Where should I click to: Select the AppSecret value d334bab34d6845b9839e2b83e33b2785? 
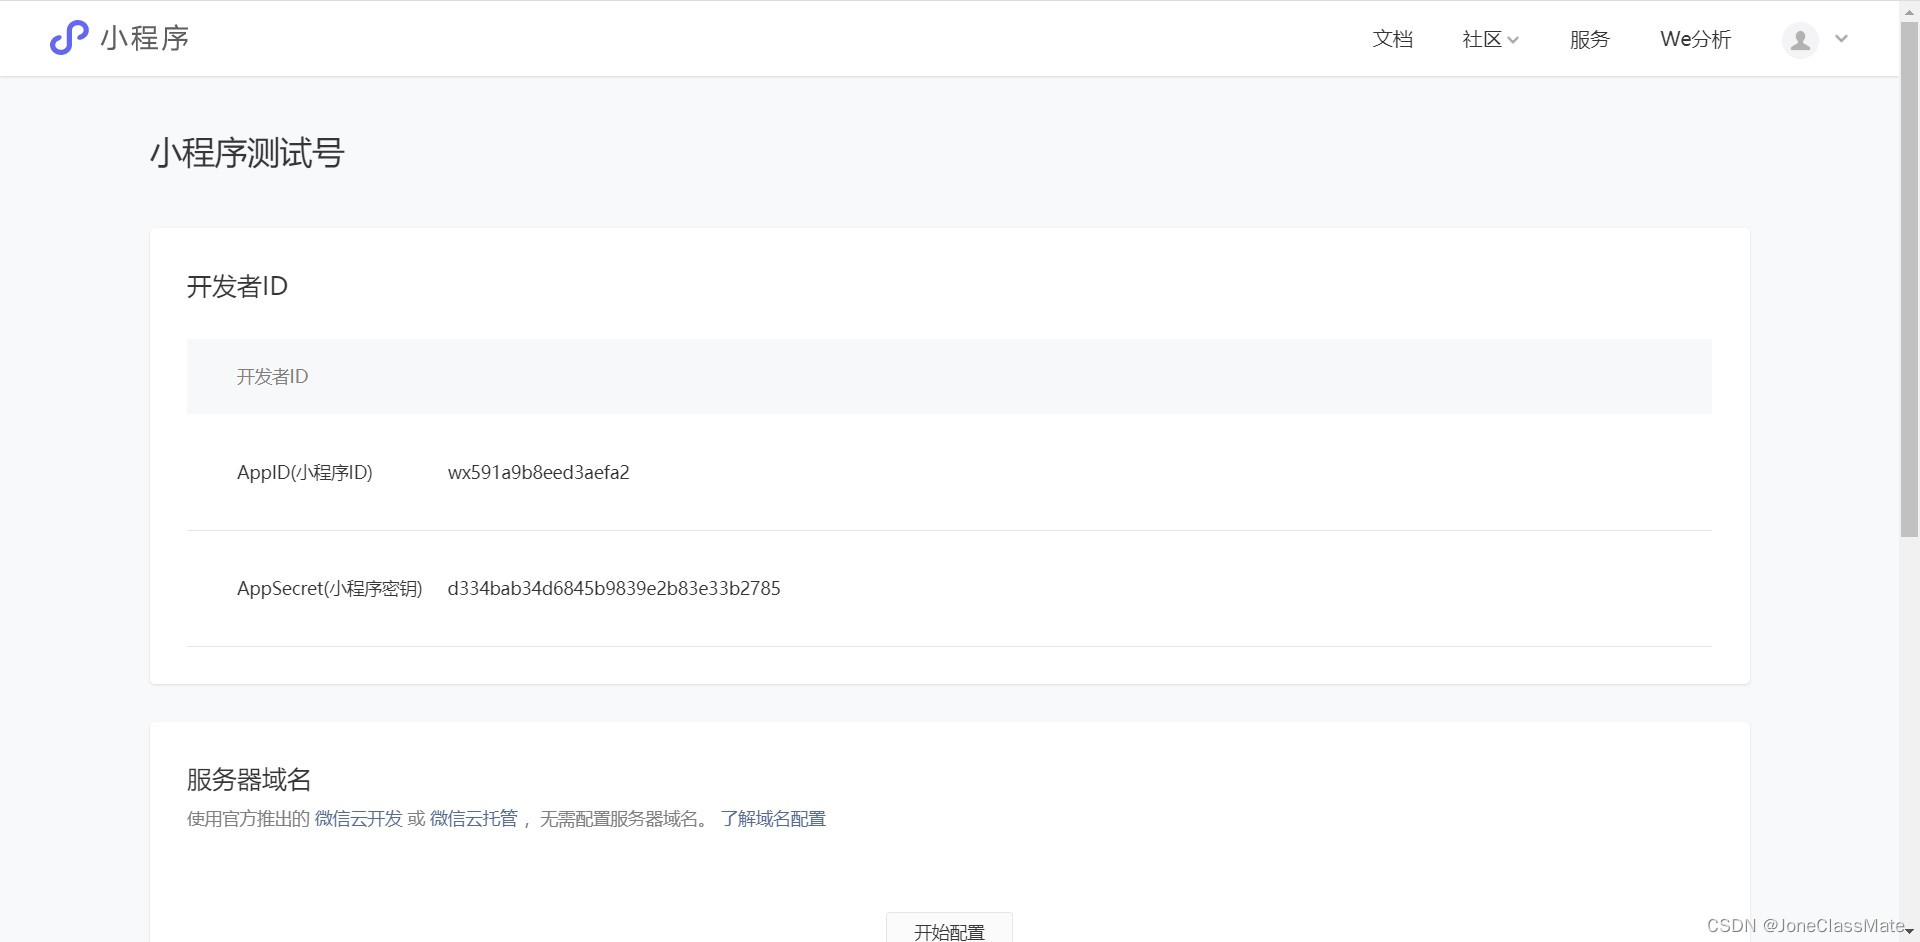tap(614, 589)
